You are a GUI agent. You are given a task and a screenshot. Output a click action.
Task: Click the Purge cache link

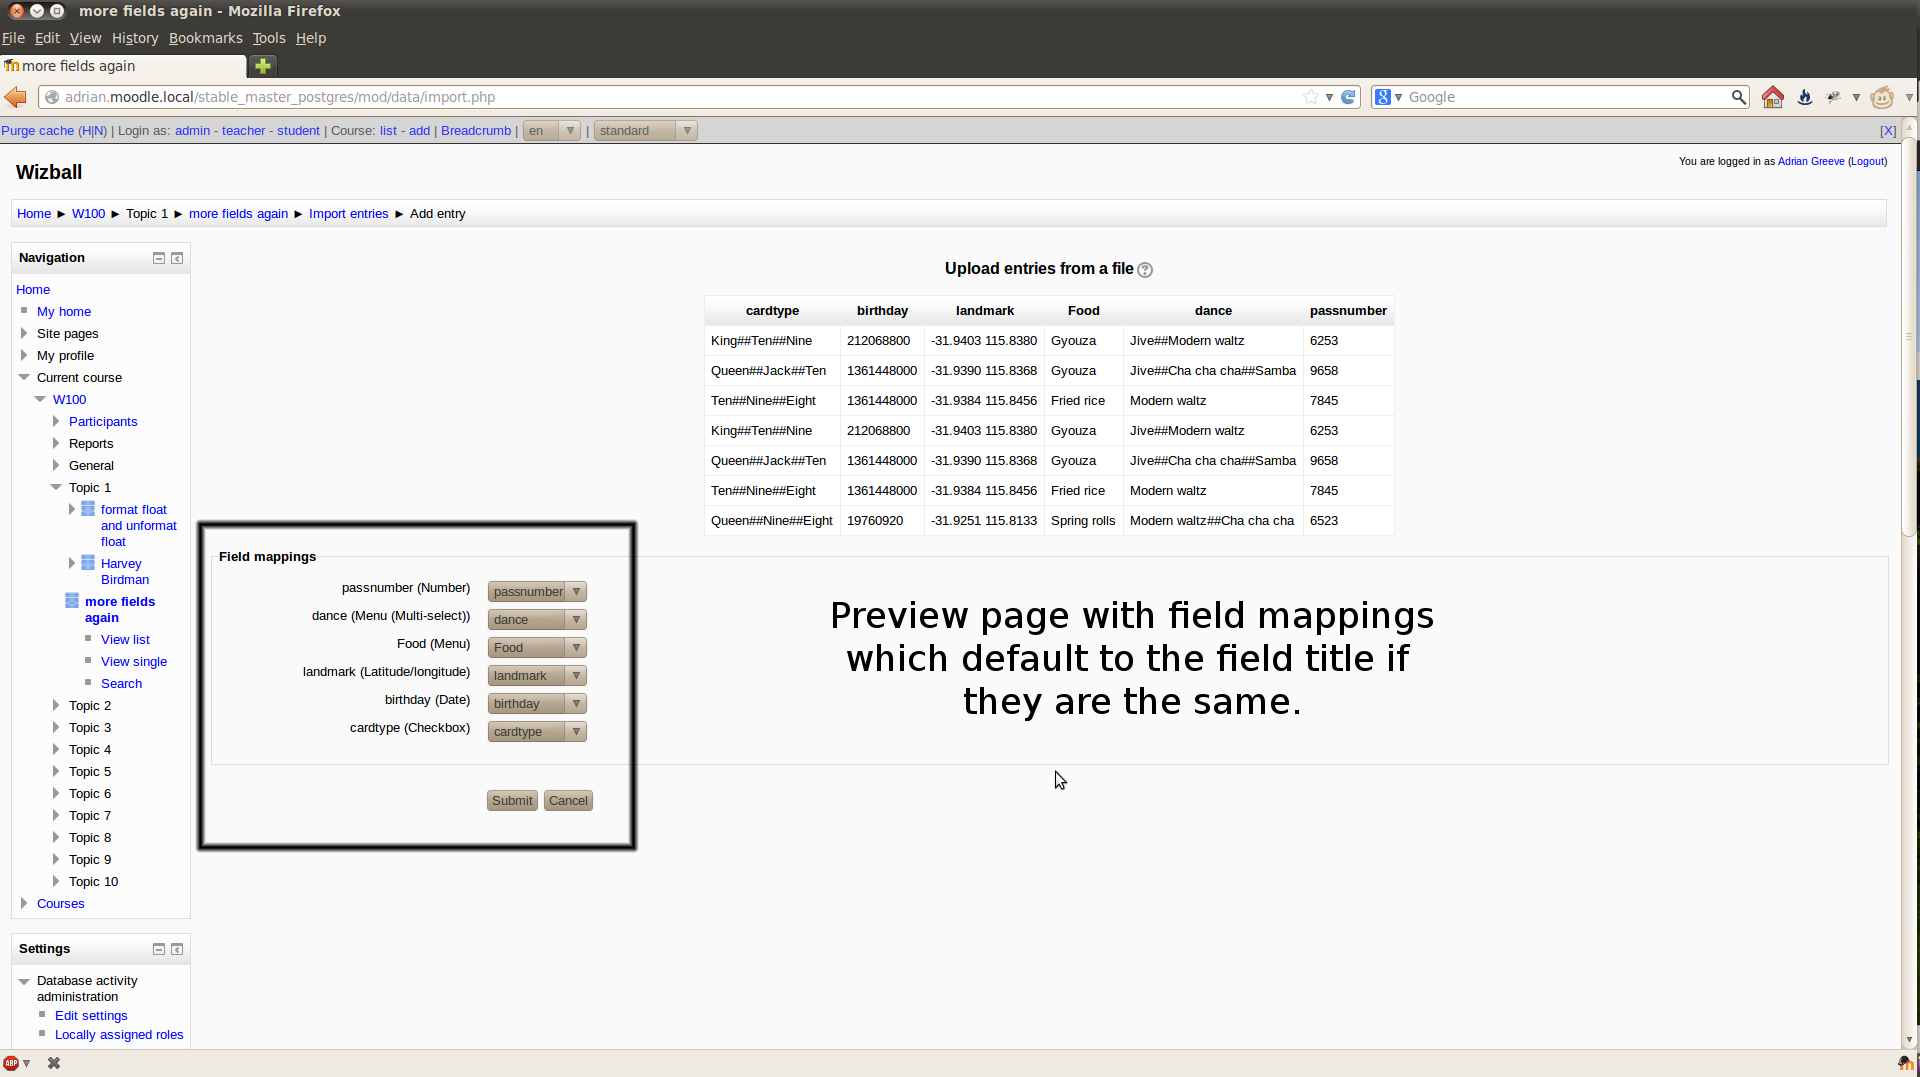tap(38, 131)
